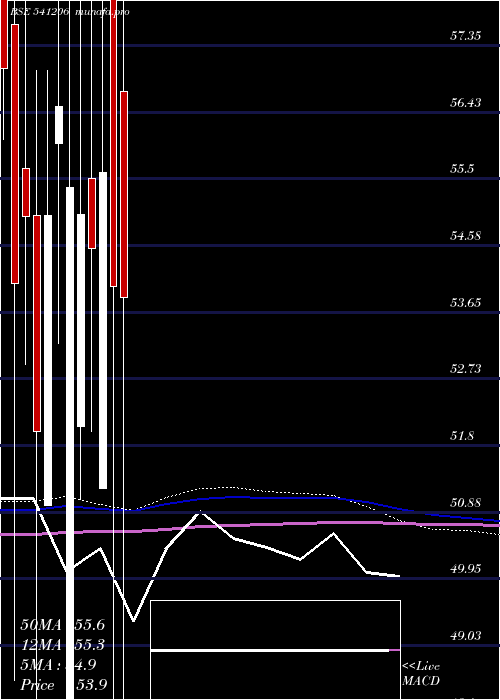Viewport: 500px width, 700px height.
Task: Click the 52.73 price axis label
Action: pos(465,368)
